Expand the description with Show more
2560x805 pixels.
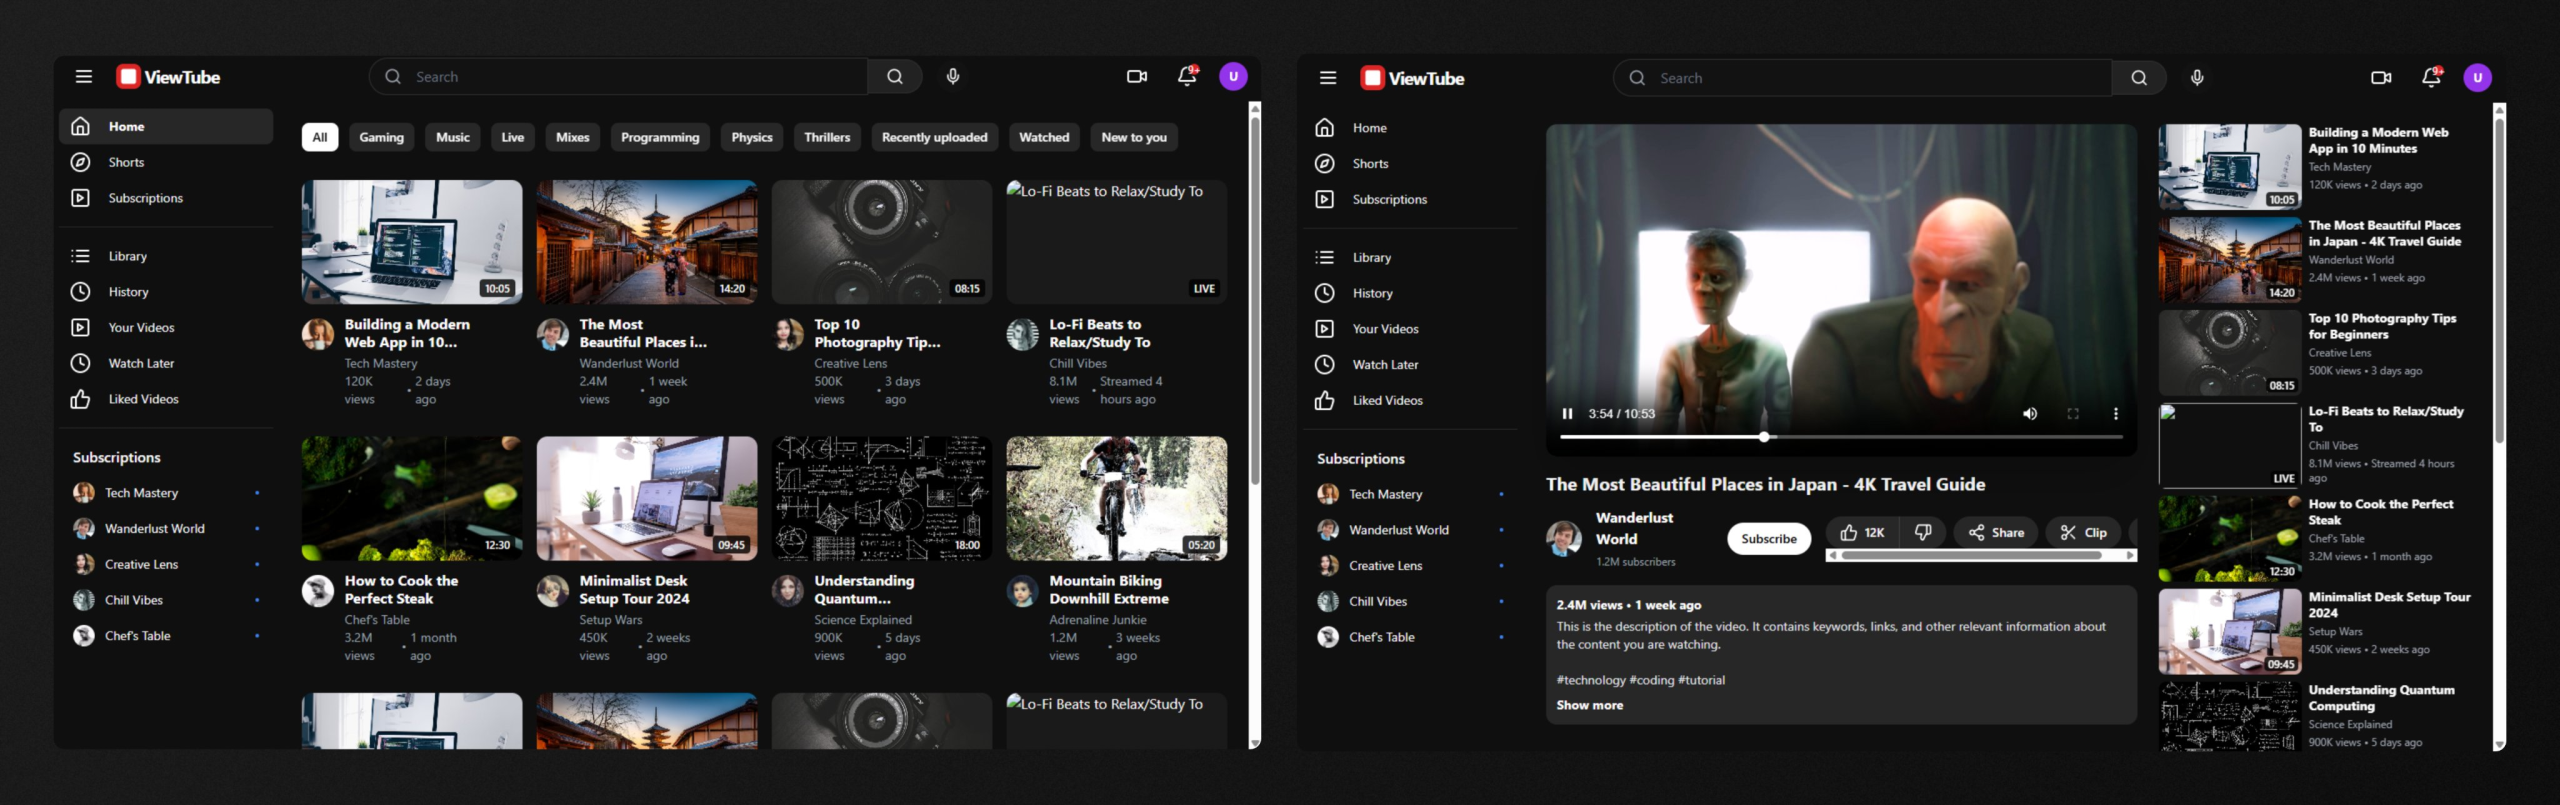pyautogui.click(x=1589, y=705)
